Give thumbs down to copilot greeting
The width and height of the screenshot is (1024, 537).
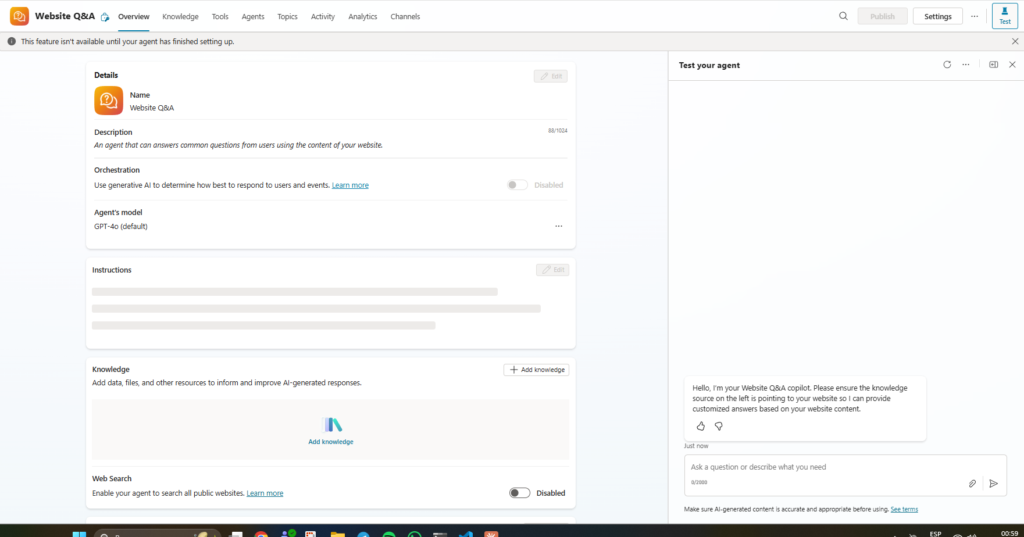click(x=718, y=426)
